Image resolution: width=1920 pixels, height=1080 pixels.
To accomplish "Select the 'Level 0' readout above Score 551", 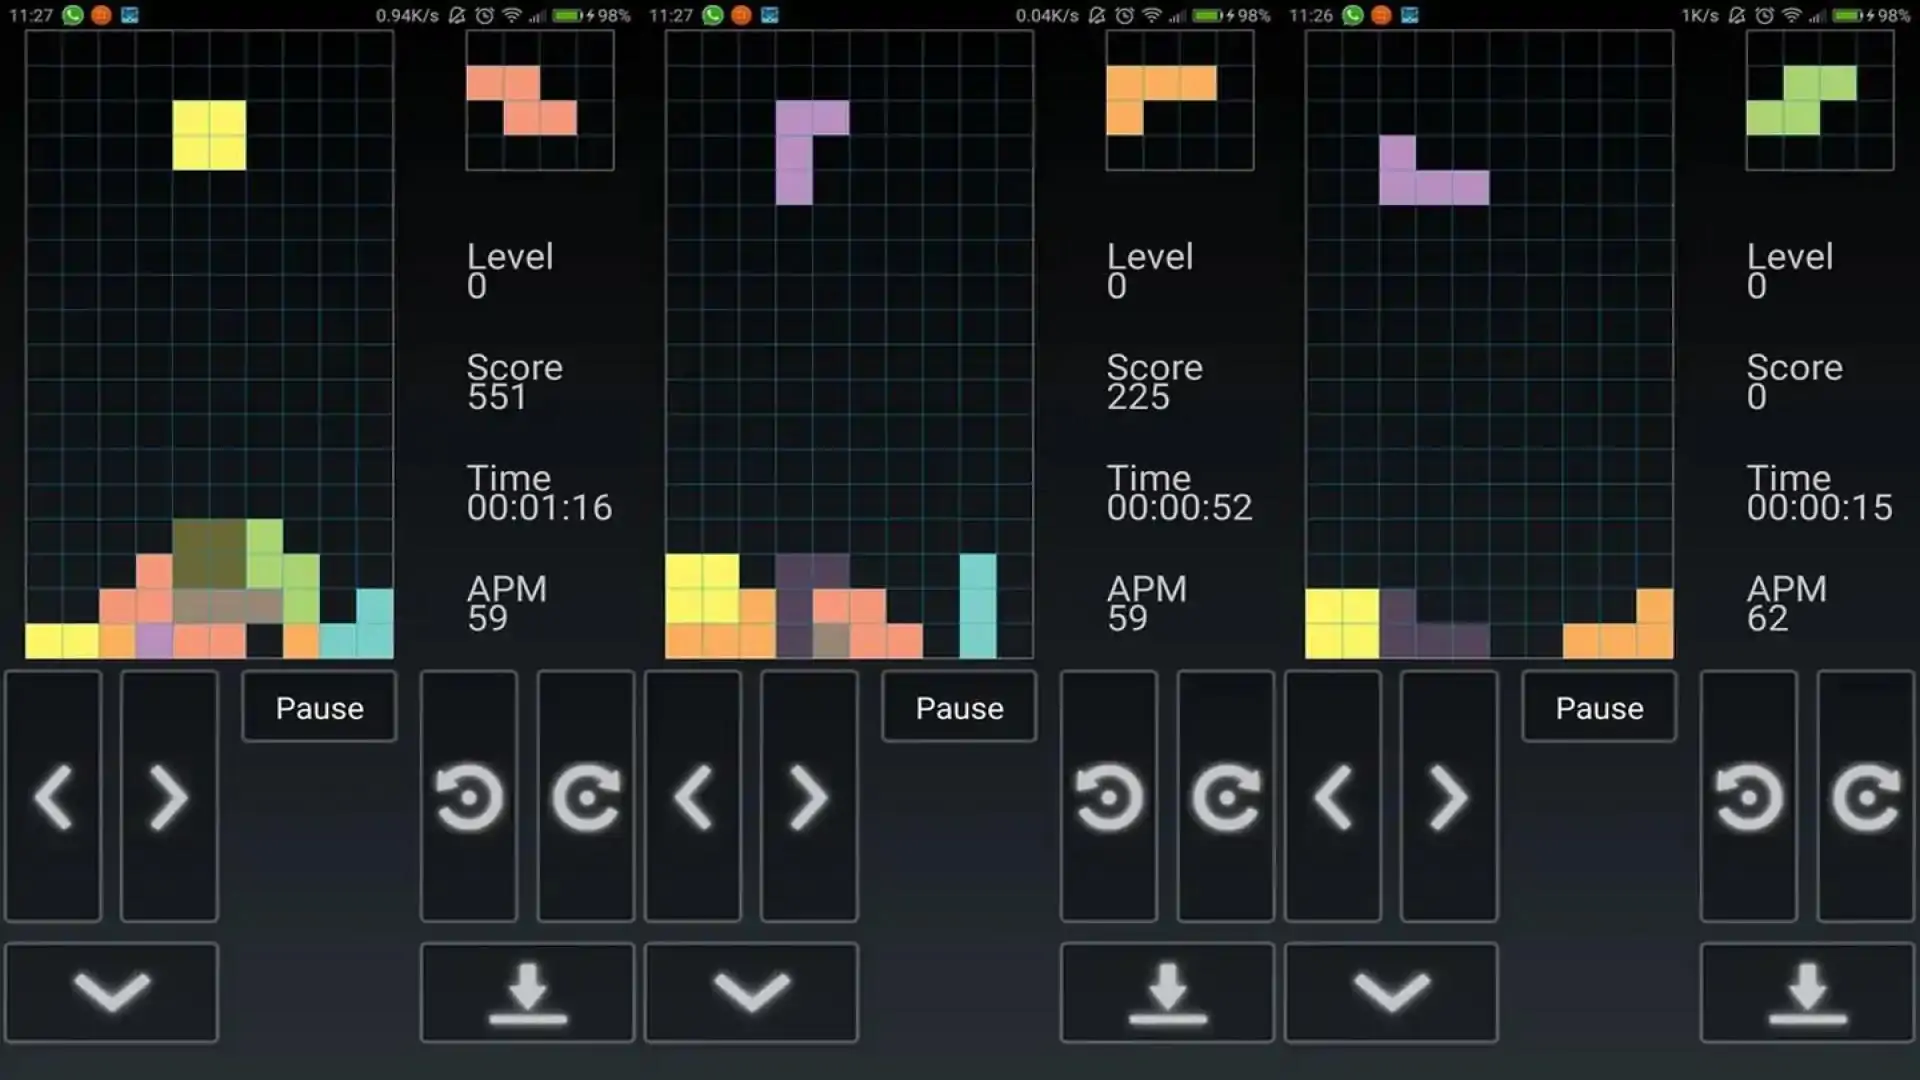I will click(509, 271).
